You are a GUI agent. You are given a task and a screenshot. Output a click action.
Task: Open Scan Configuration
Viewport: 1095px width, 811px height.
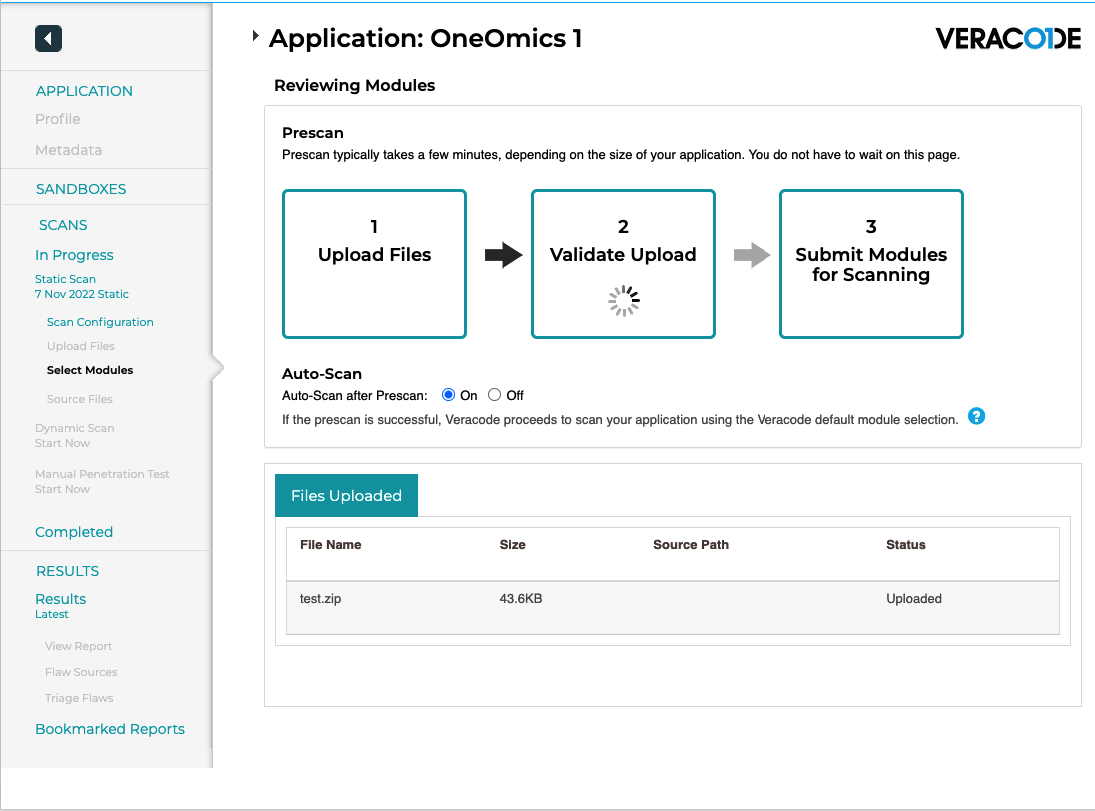point(100,321)
